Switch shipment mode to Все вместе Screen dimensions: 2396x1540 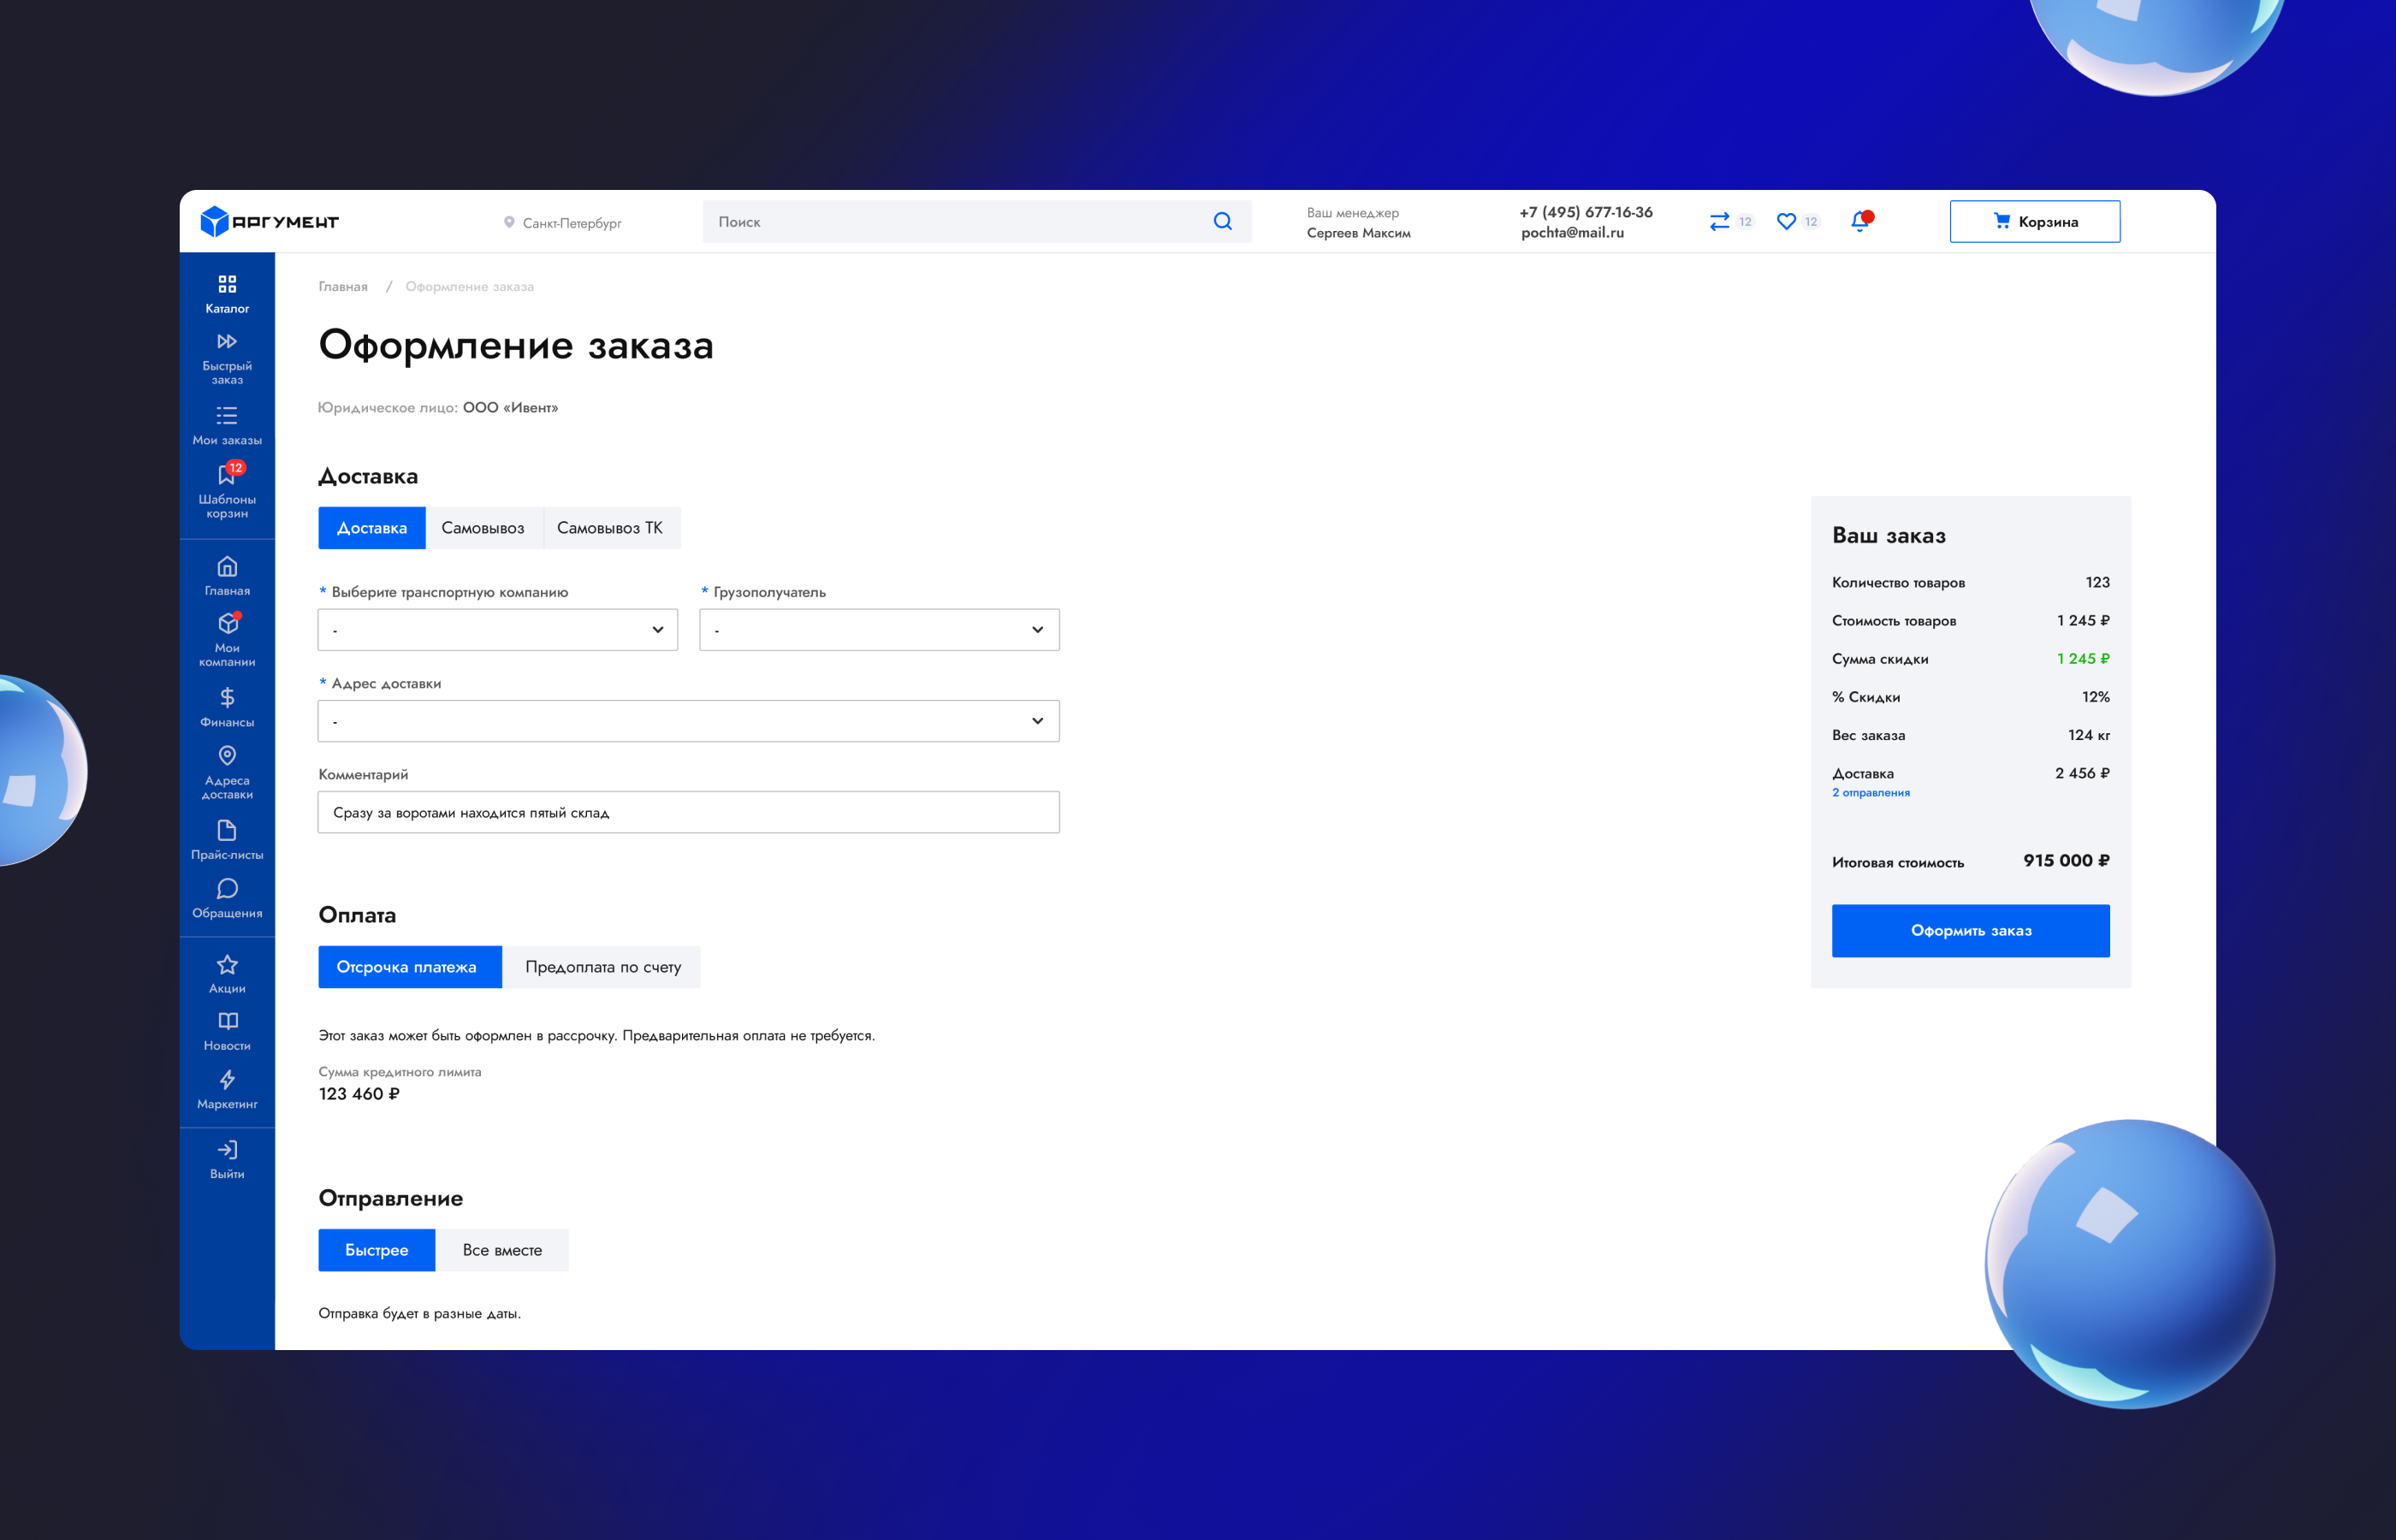coord(502,1250)
